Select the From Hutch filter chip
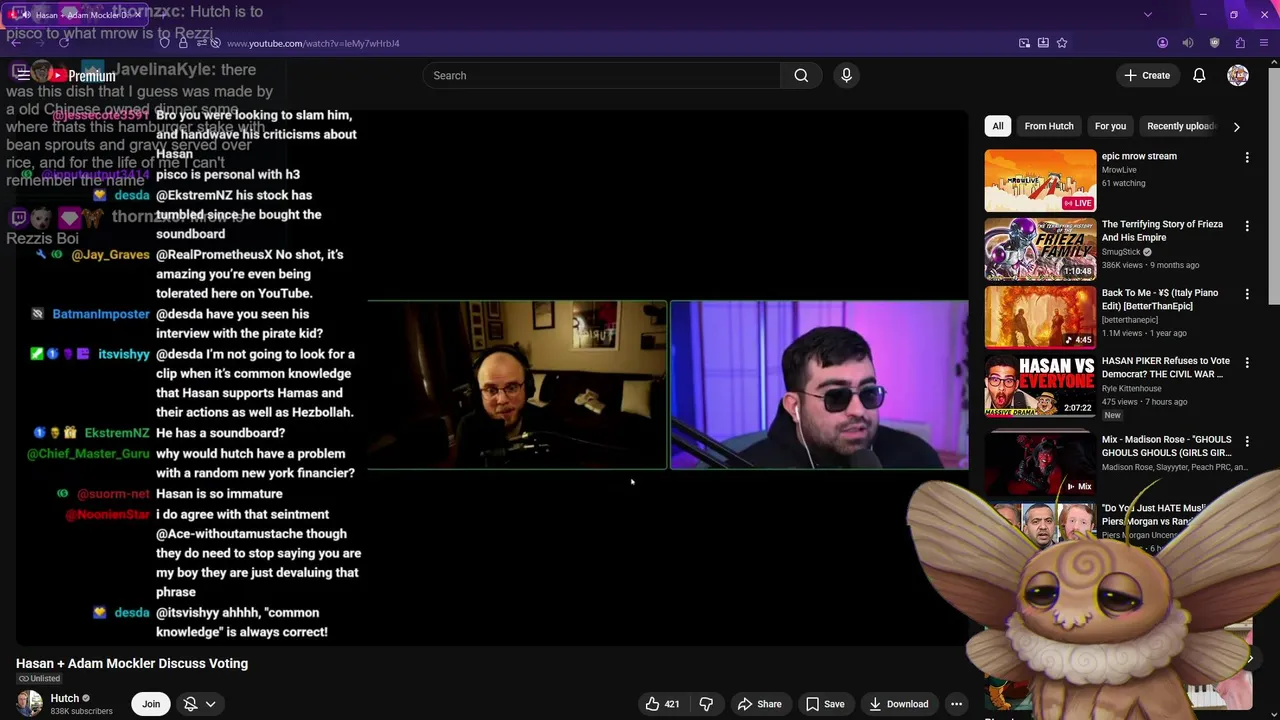 tap(1049, 126)
